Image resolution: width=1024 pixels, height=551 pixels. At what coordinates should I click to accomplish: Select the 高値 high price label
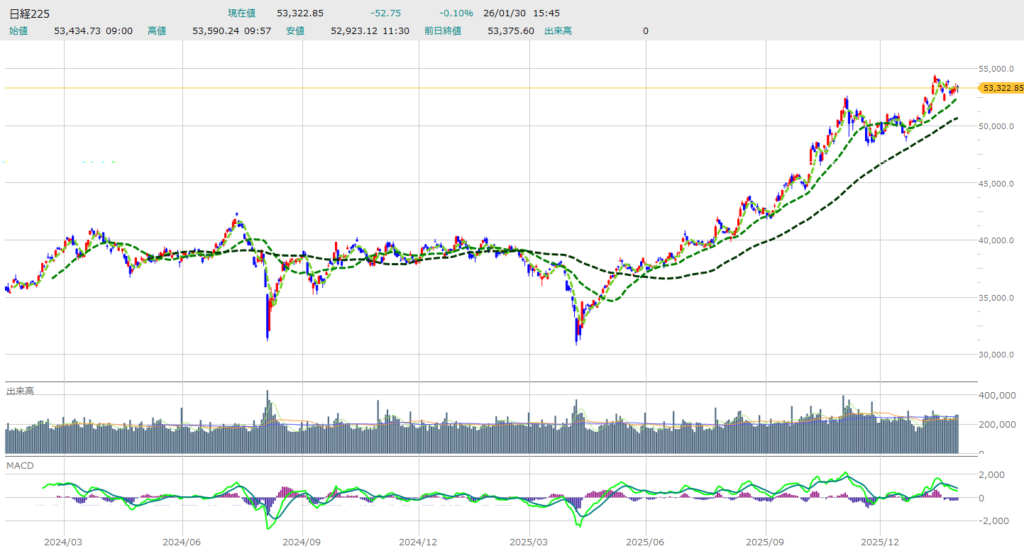point(157,31)
